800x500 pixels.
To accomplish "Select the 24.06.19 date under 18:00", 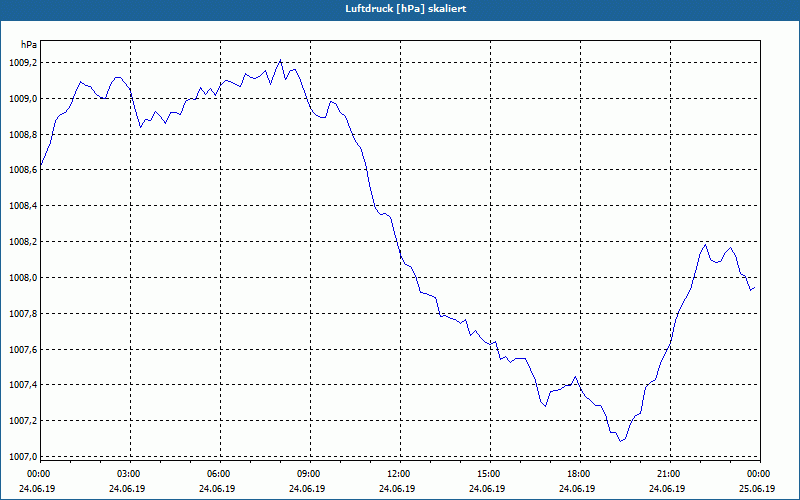I will (577, 488).
